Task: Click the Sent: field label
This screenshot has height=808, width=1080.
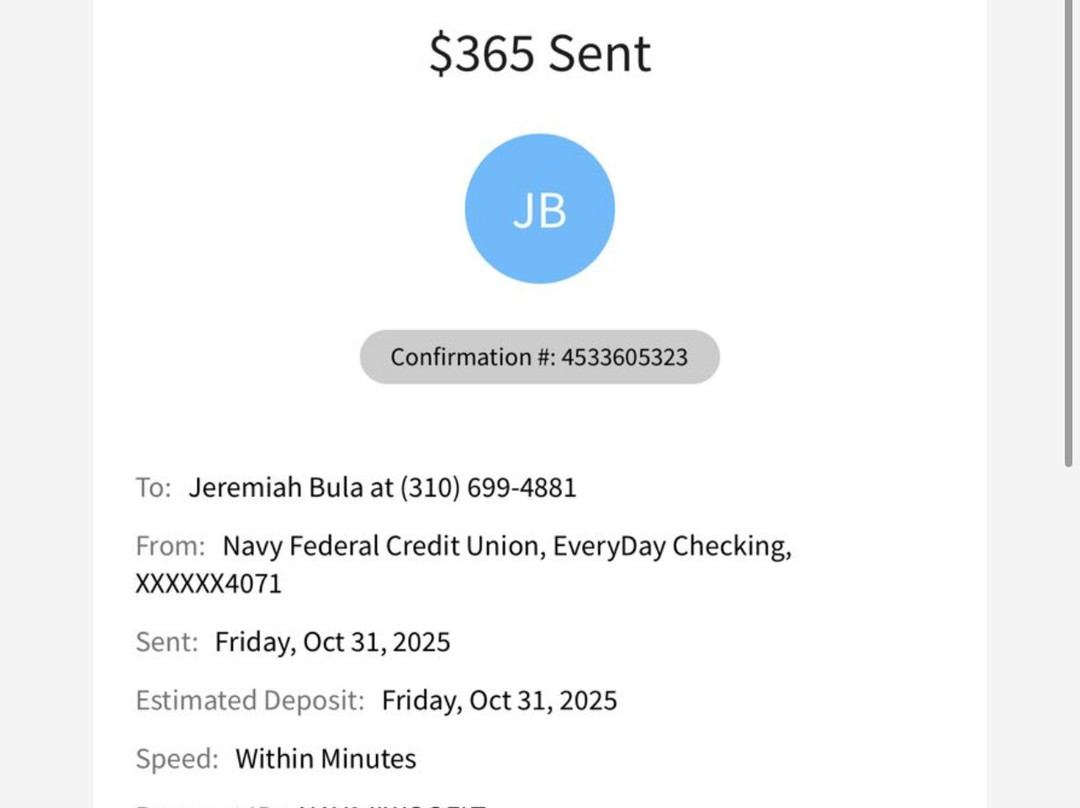Action: tap(167, 642)
